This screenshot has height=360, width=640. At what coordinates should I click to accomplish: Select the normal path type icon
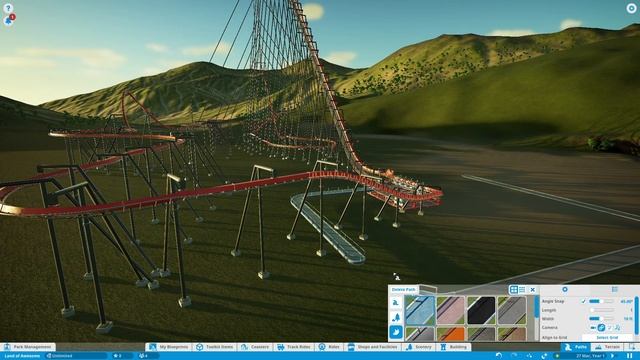(396, 303)
